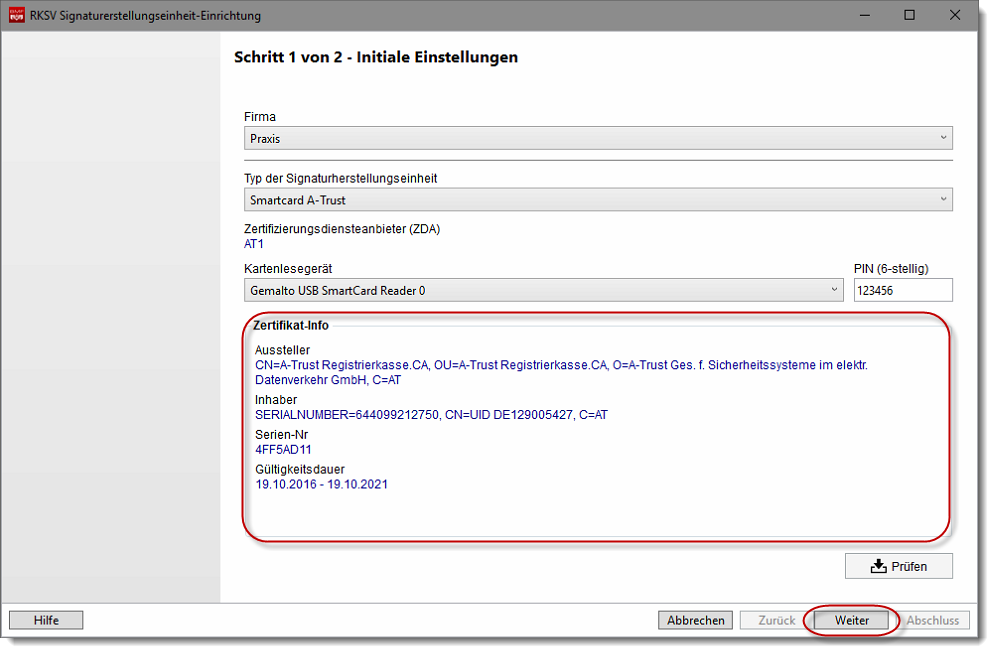Viewport: 994px width, 653px height.
Task: Click the RKSV application icon in title bar
Action: (x=16, y=15)
